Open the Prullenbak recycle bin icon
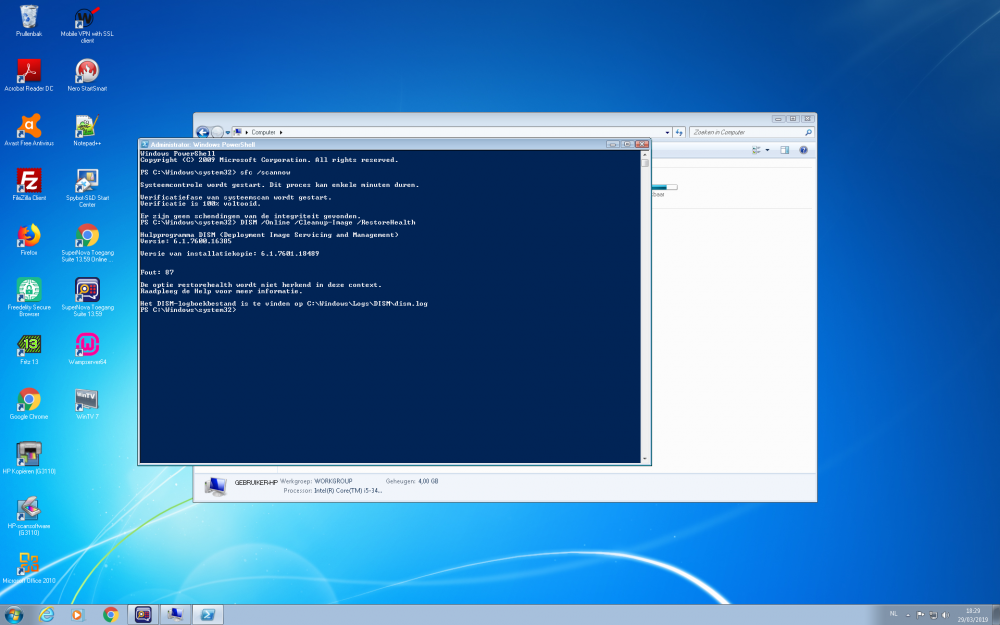The height and width of the screenshot is (625, 1000). pos(28,17)
